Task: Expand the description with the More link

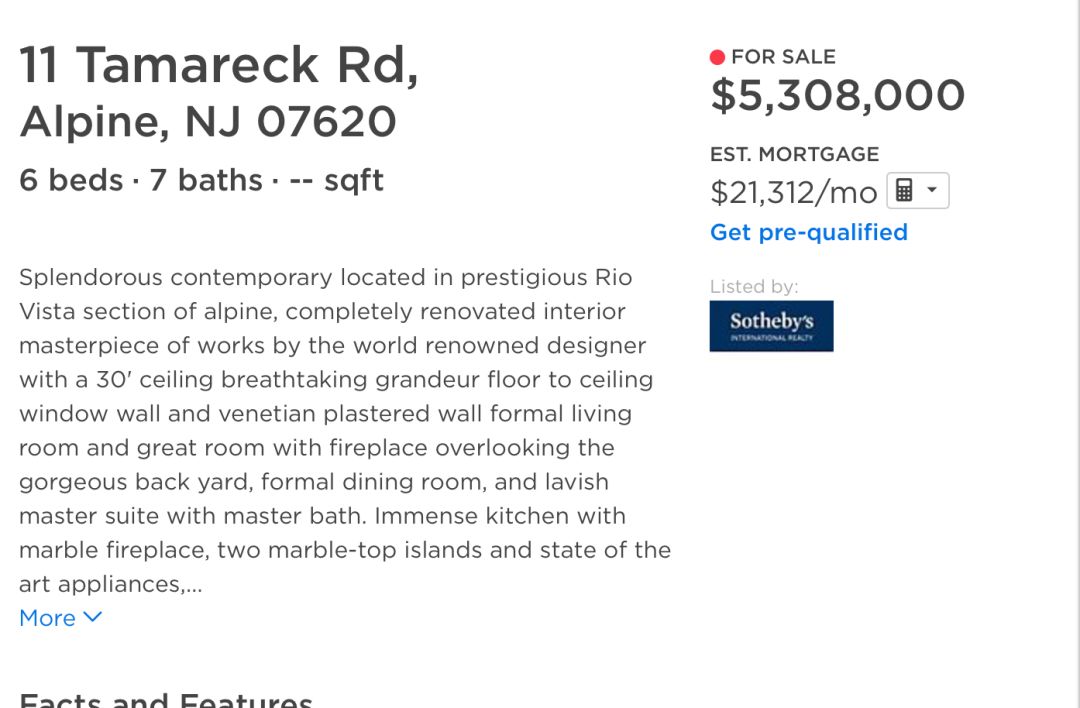Action: (48, 618)
